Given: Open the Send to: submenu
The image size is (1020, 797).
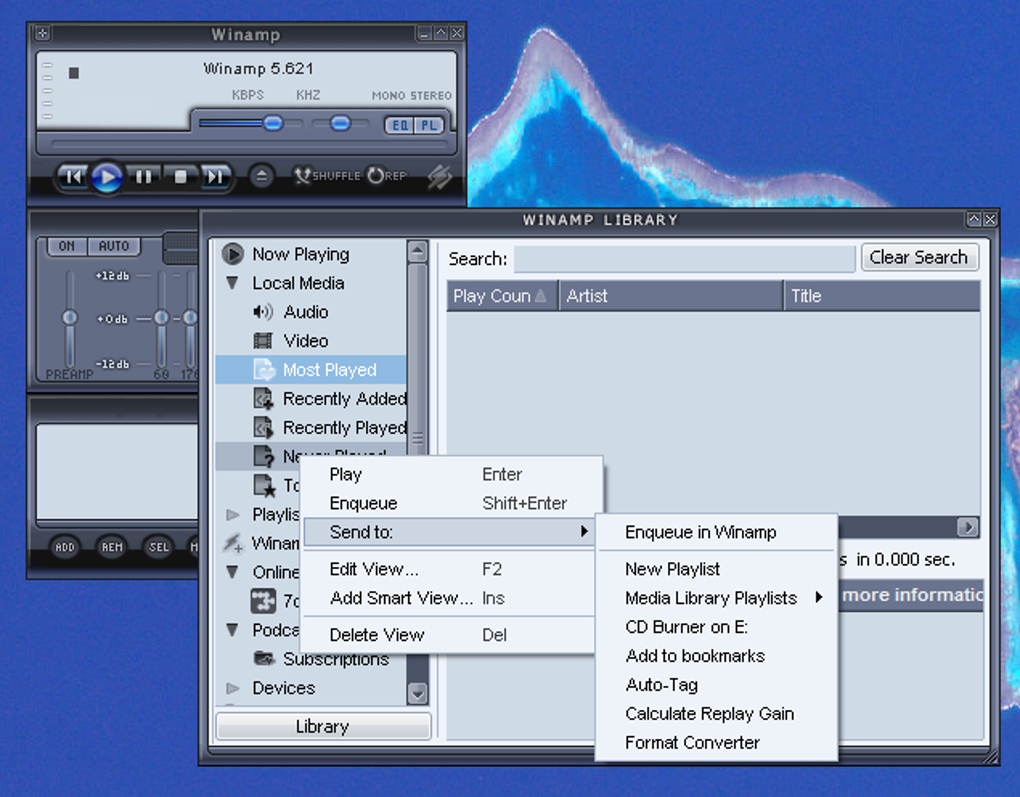Looking at the screenshot, I should [x=450, y=532].
